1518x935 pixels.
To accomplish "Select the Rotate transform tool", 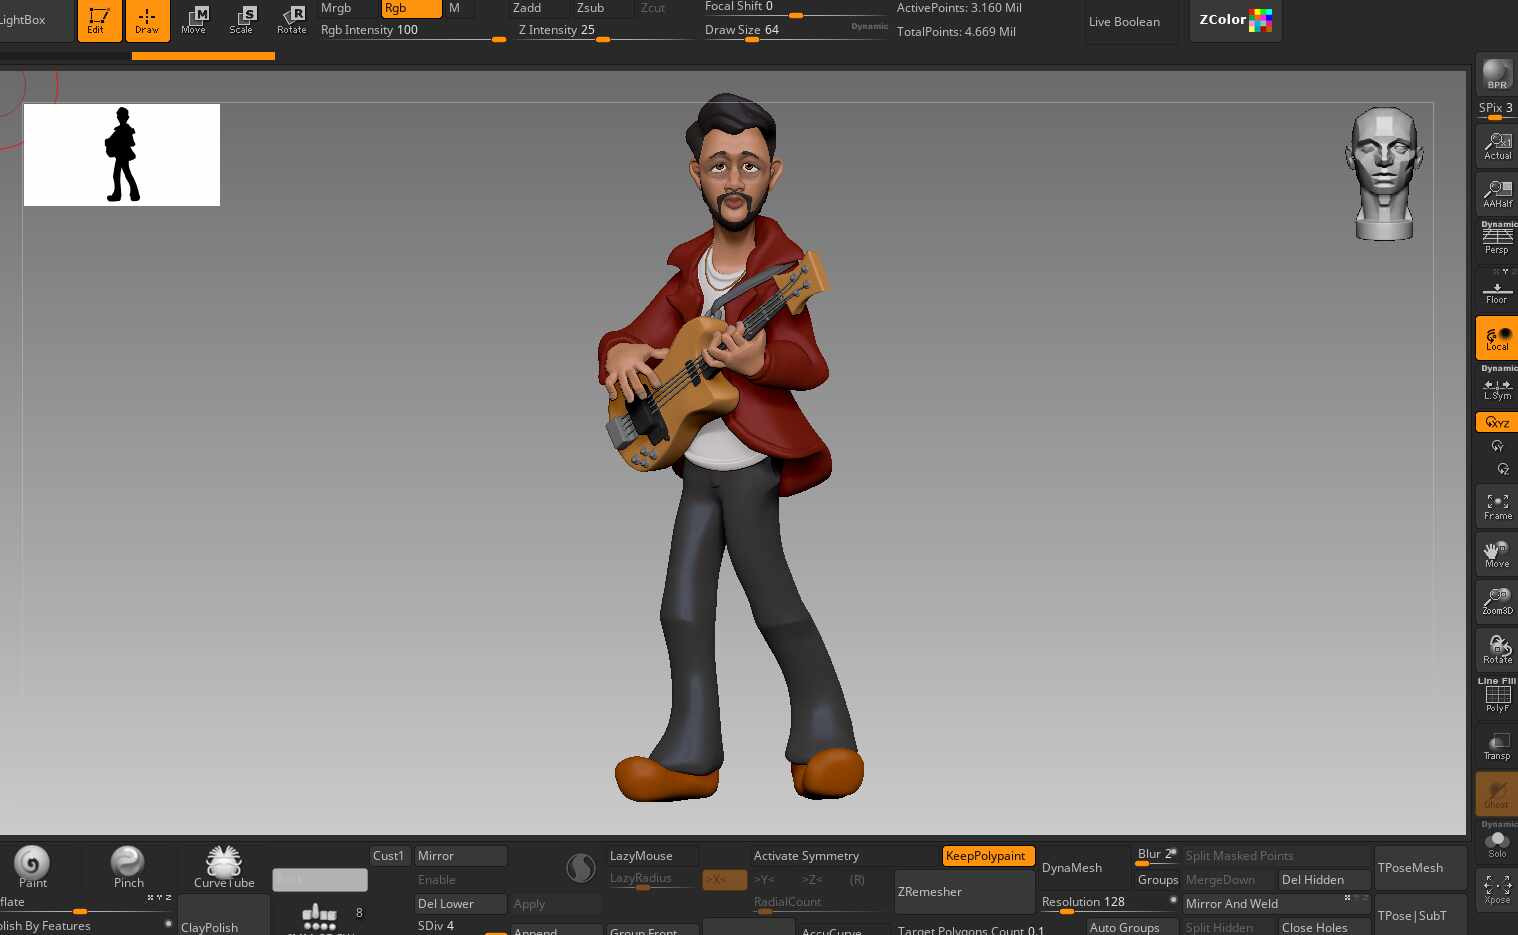I will (x=291, y=20).
